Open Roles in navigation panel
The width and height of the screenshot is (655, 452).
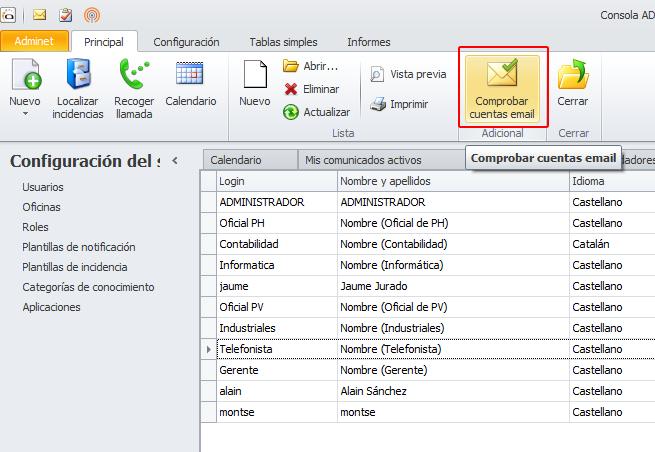[36, 227]
